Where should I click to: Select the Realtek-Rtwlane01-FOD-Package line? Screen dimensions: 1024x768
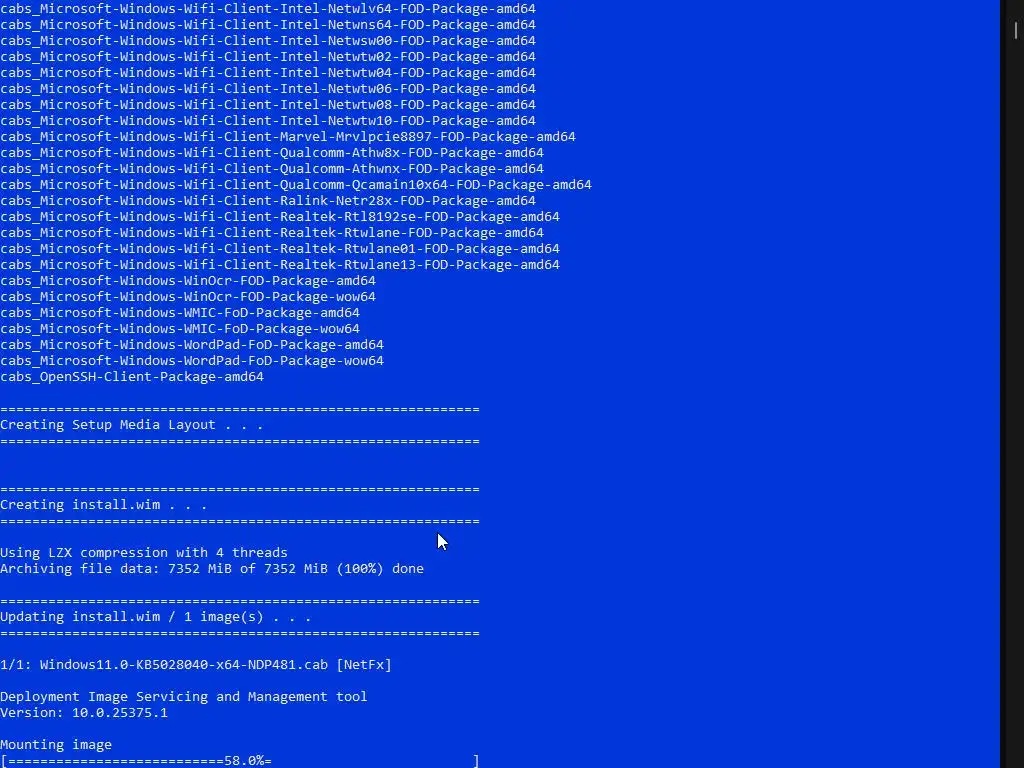[280, 249]
